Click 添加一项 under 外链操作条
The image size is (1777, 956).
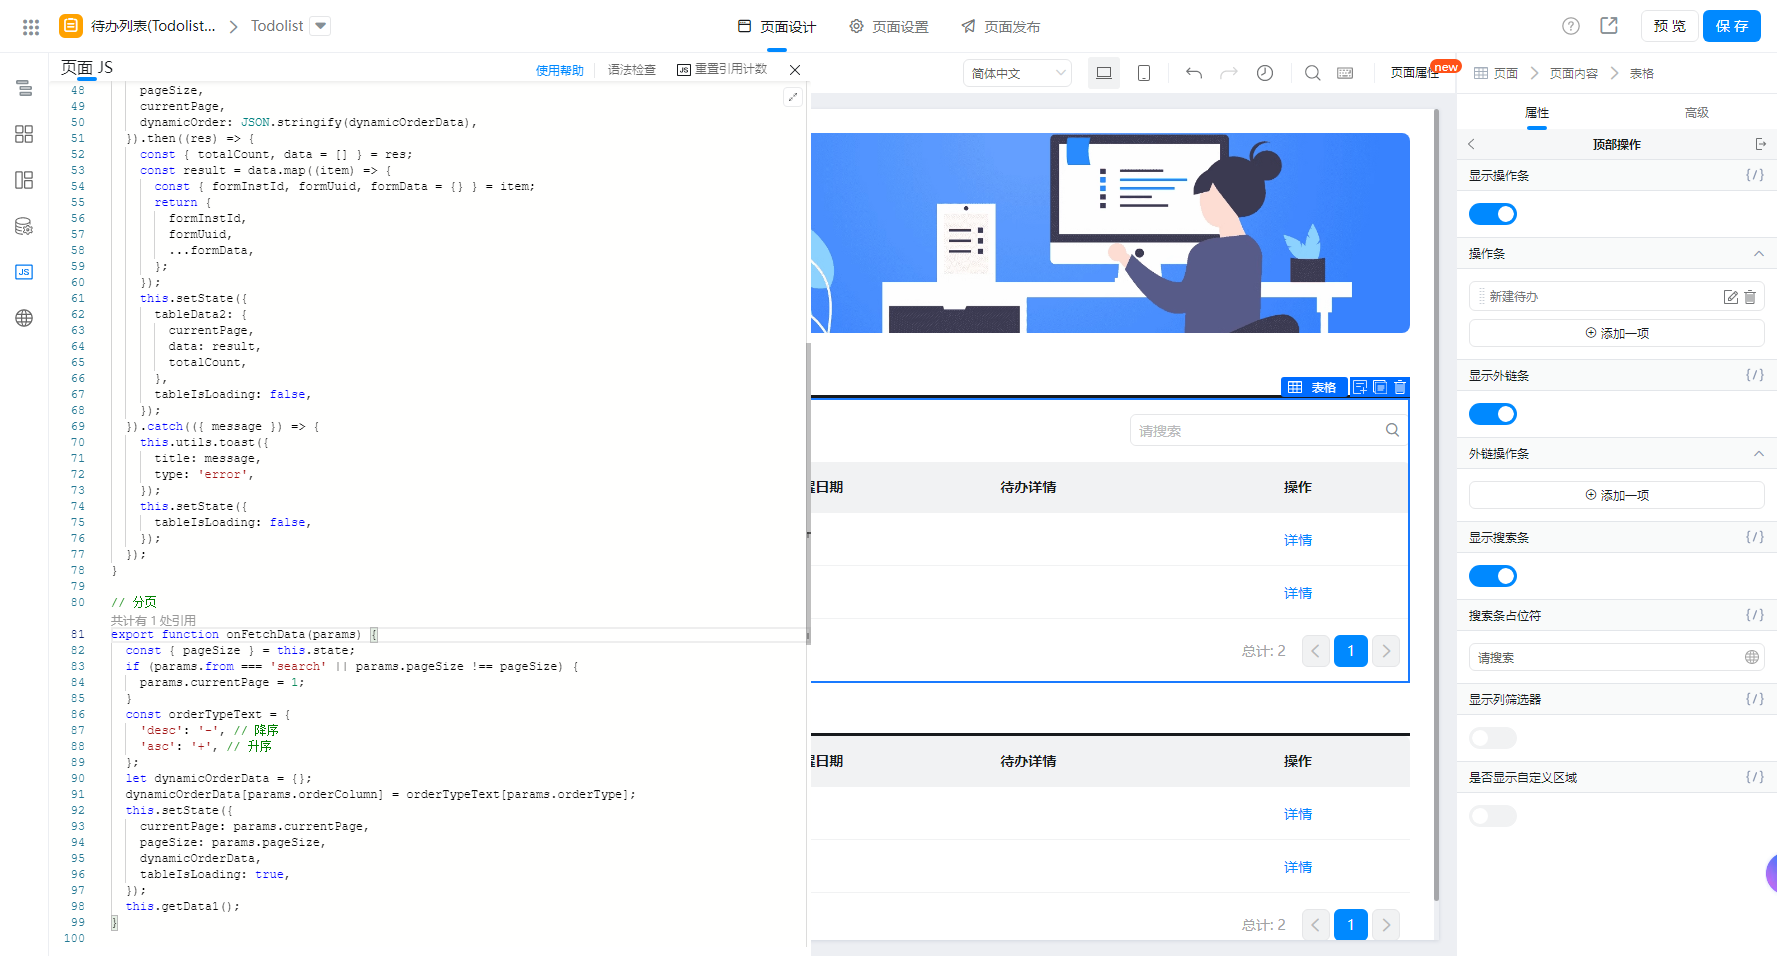(x=1617, y=495)
